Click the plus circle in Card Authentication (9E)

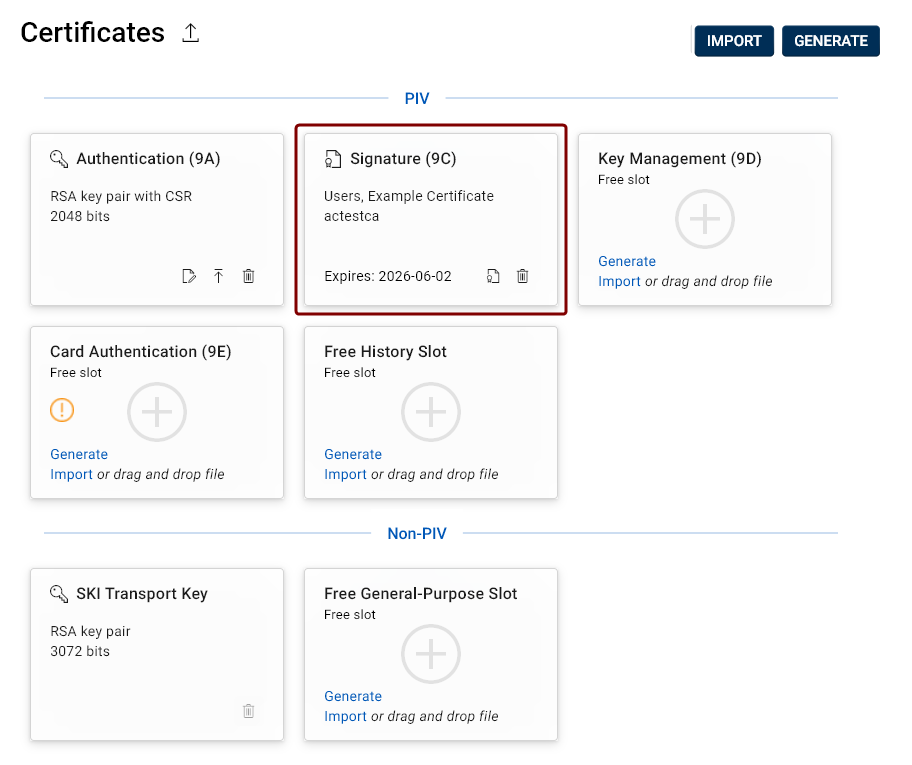click(157, 411)
